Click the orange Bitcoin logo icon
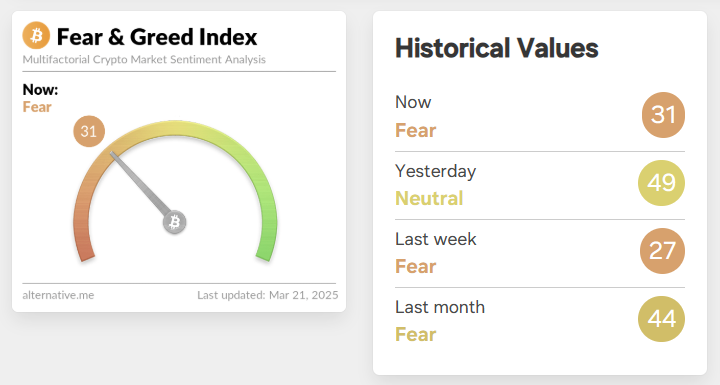720x385 pixels. (36, 35)
